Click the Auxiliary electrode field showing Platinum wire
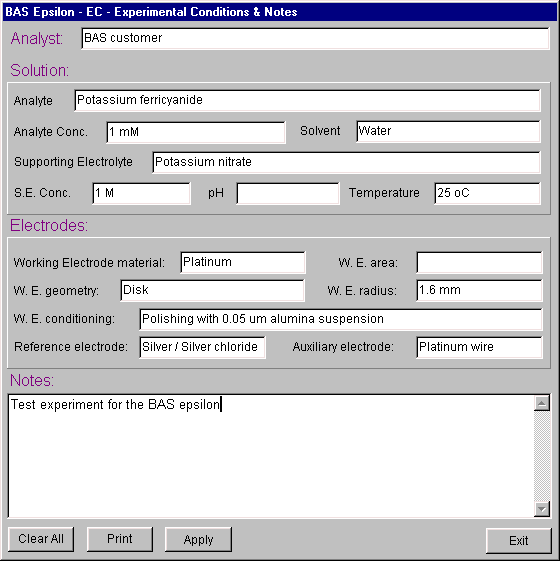Viewport: 560px width, 561px height. coord(479,347)
